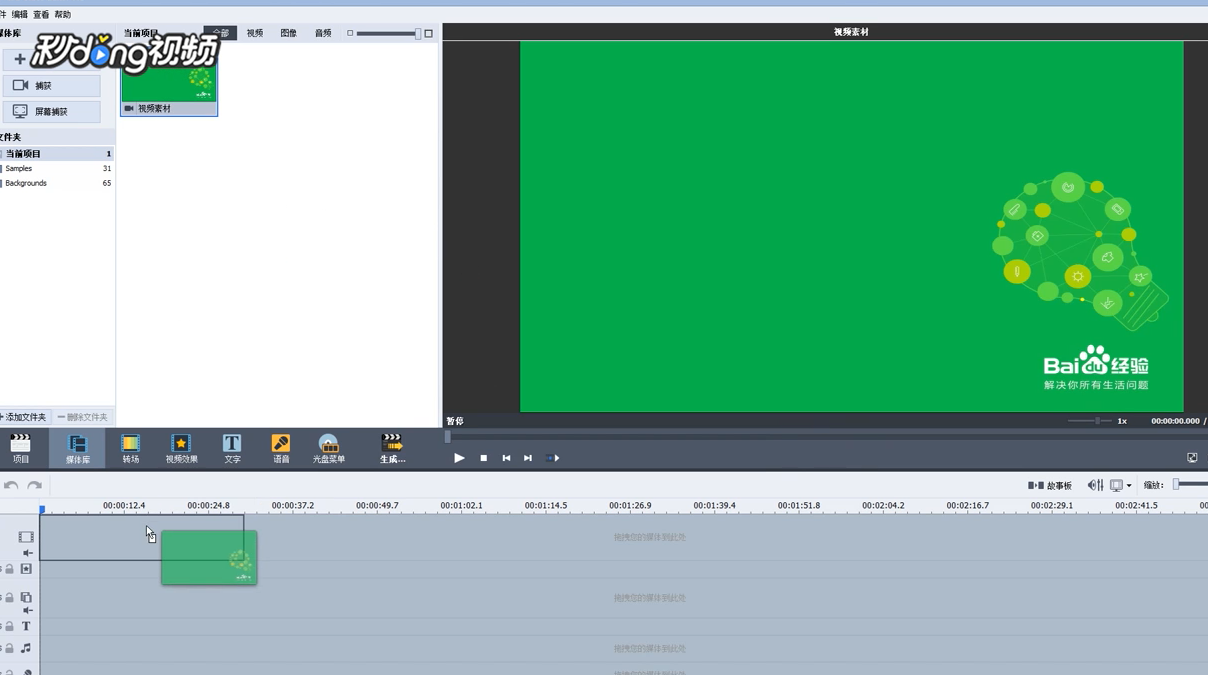
Task: Select the 视频素材 media thumbnail
Action: tap(169, 78)
